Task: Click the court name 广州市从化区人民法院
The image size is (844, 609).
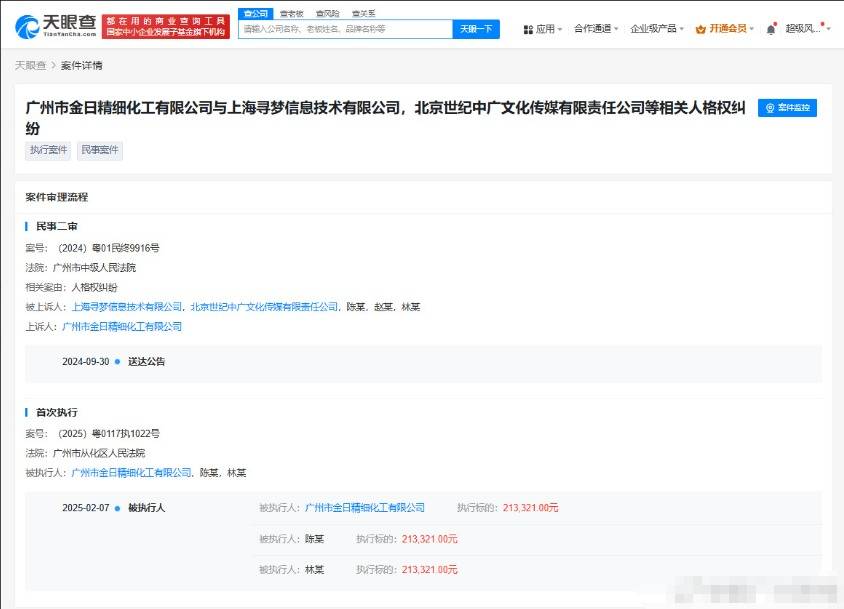Action: [x=99, y=453]
